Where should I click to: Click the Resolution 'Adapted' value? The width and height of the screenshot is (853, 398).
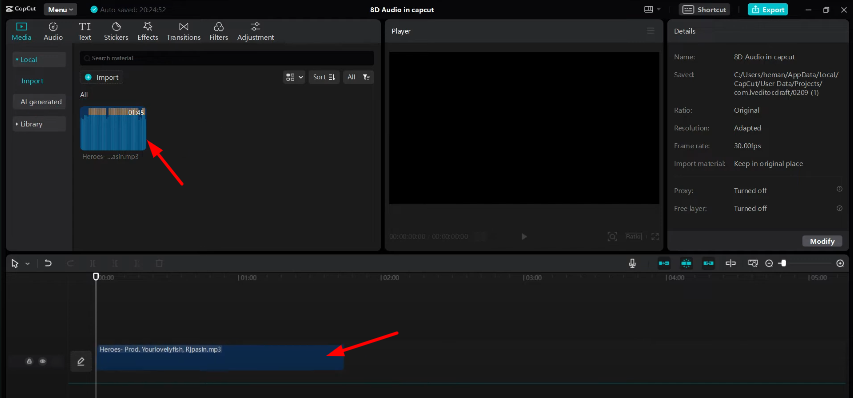click(747, 128)
